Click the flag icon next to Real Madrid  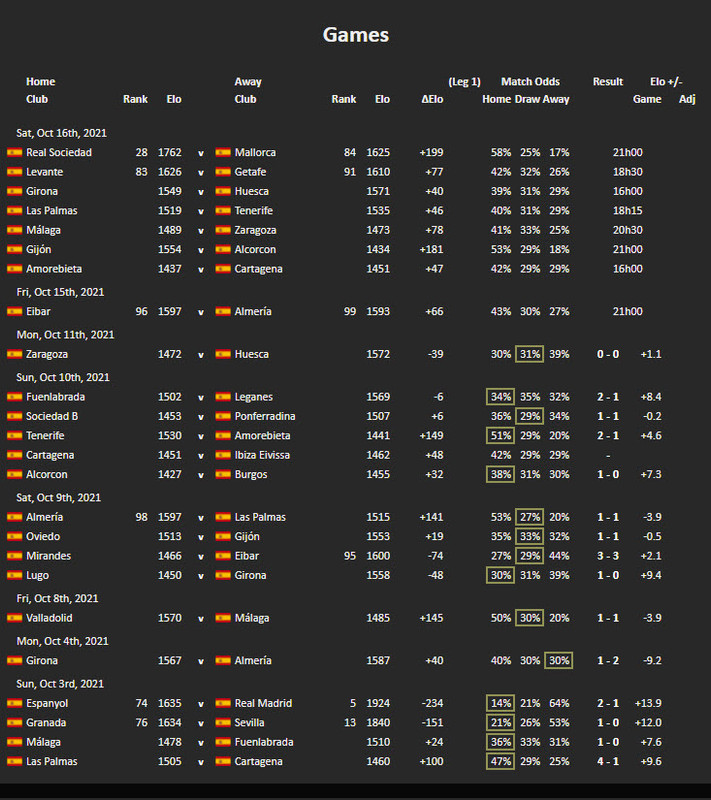223,704
